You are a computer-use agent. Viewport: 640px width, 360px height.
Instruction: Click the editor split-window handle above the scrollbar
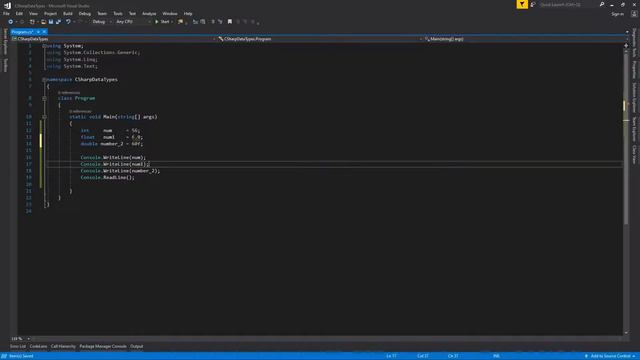point(626,45)
